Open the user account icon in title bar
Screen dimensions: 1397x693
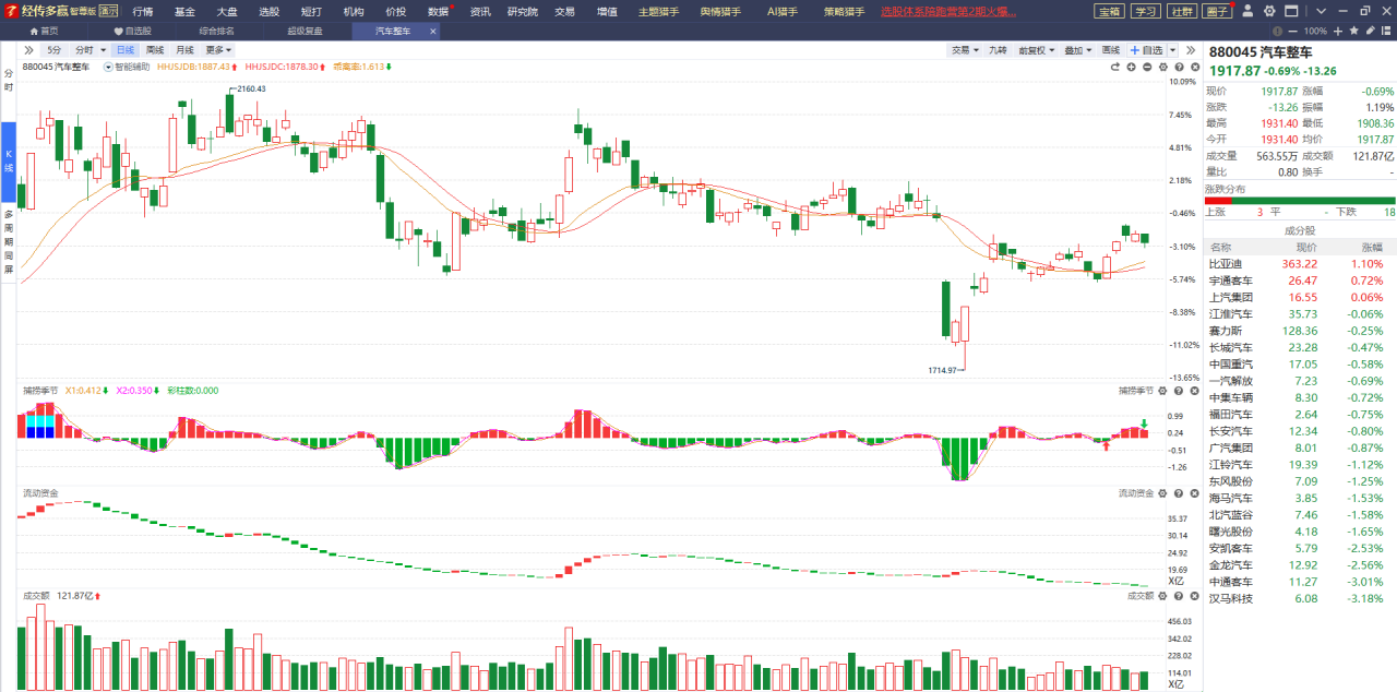[1248, 11]
